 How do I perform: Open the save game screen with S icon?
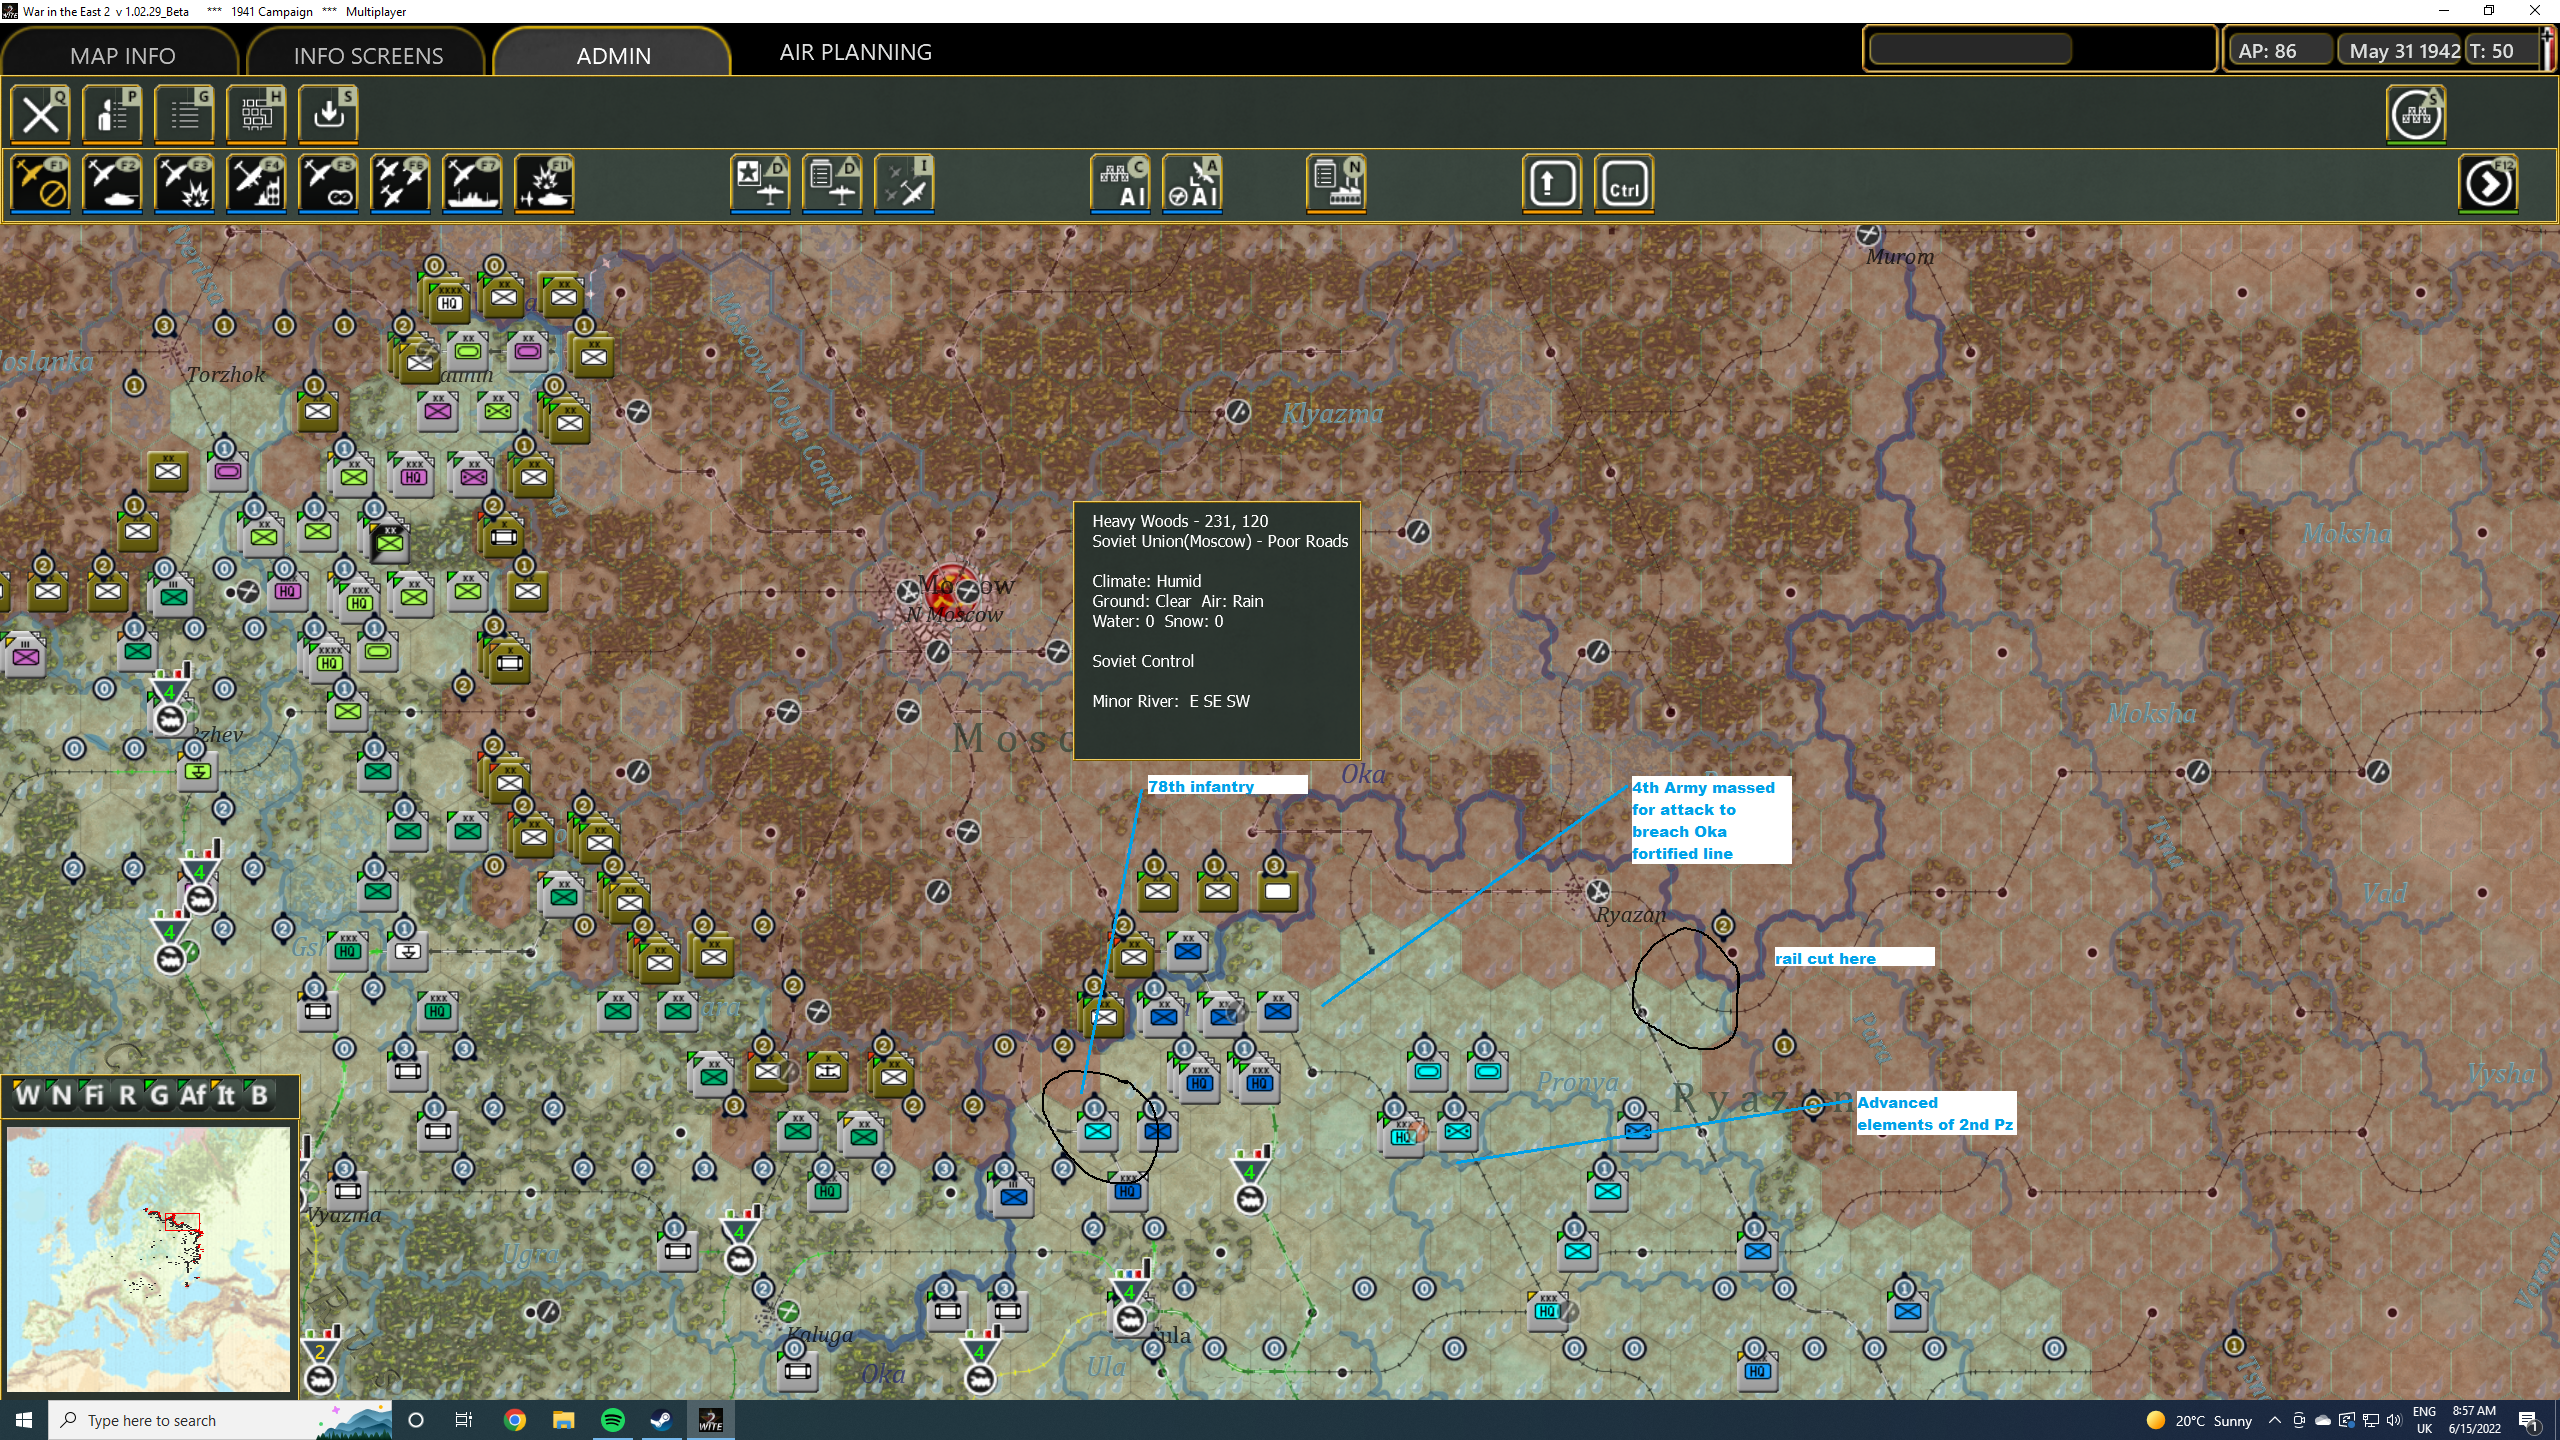(327, 113)
